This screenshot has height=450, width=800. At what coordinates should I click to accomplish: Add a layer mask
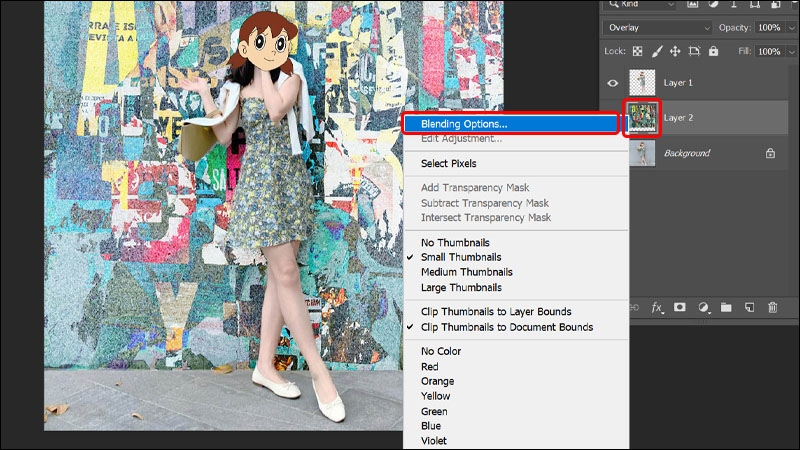click(680, 308)
